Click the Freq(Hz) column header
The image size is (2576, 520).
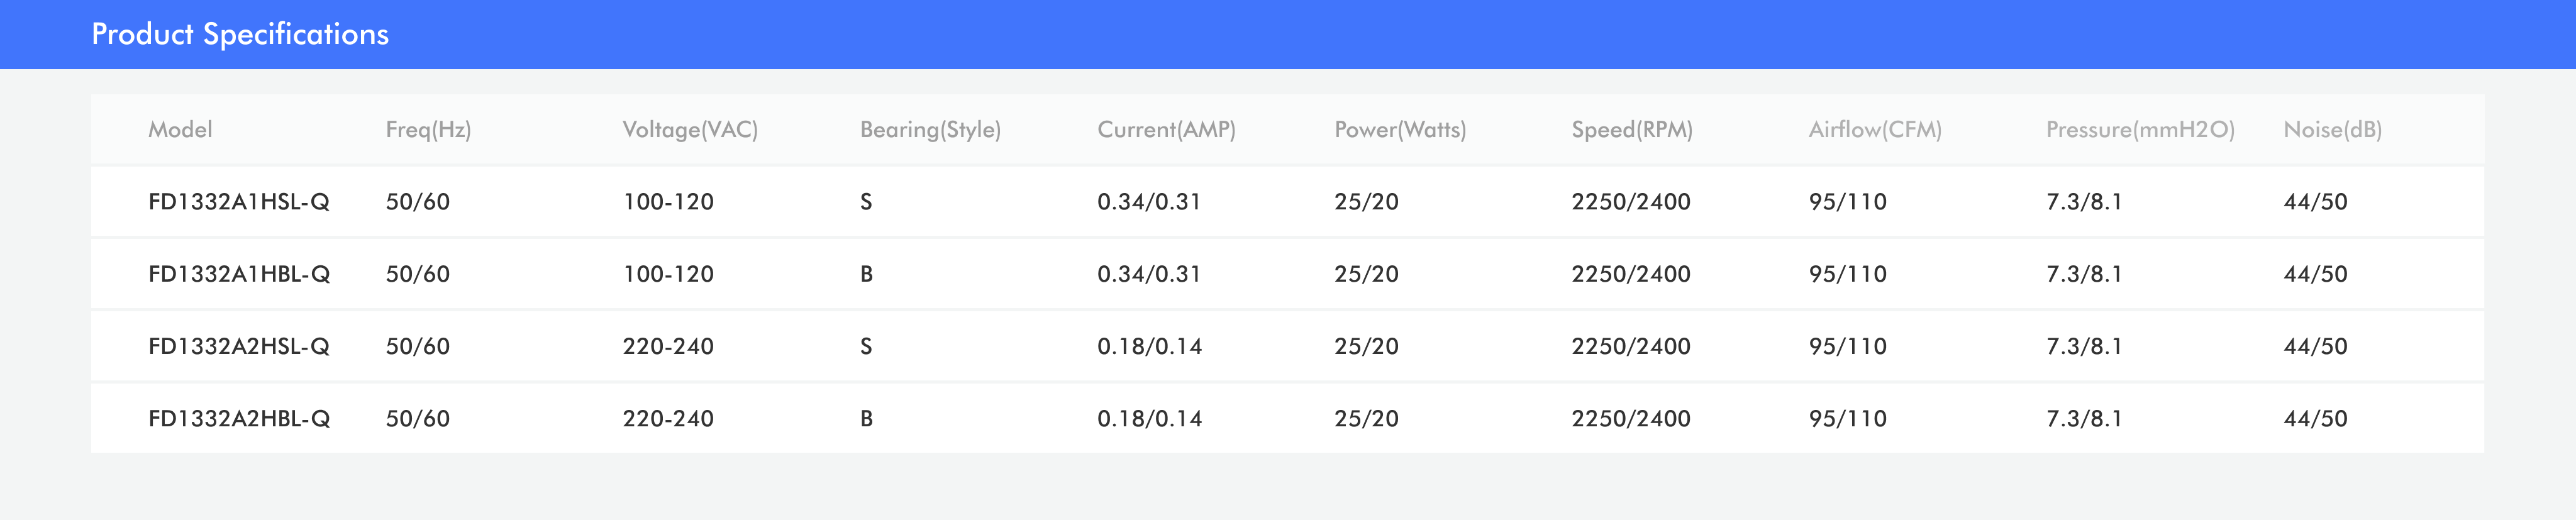428,130
